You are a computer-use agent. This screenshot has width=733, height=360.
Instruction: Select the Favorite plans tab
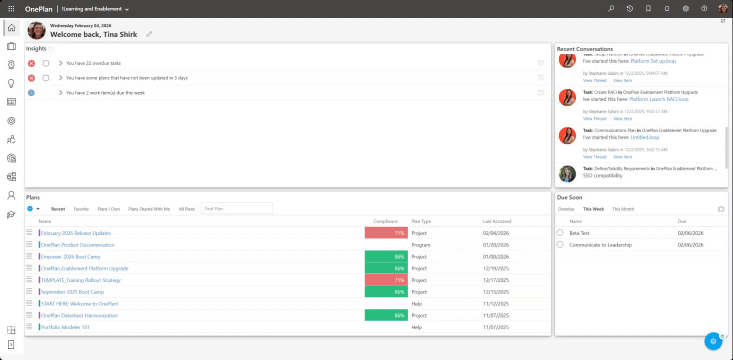(81, 209)
